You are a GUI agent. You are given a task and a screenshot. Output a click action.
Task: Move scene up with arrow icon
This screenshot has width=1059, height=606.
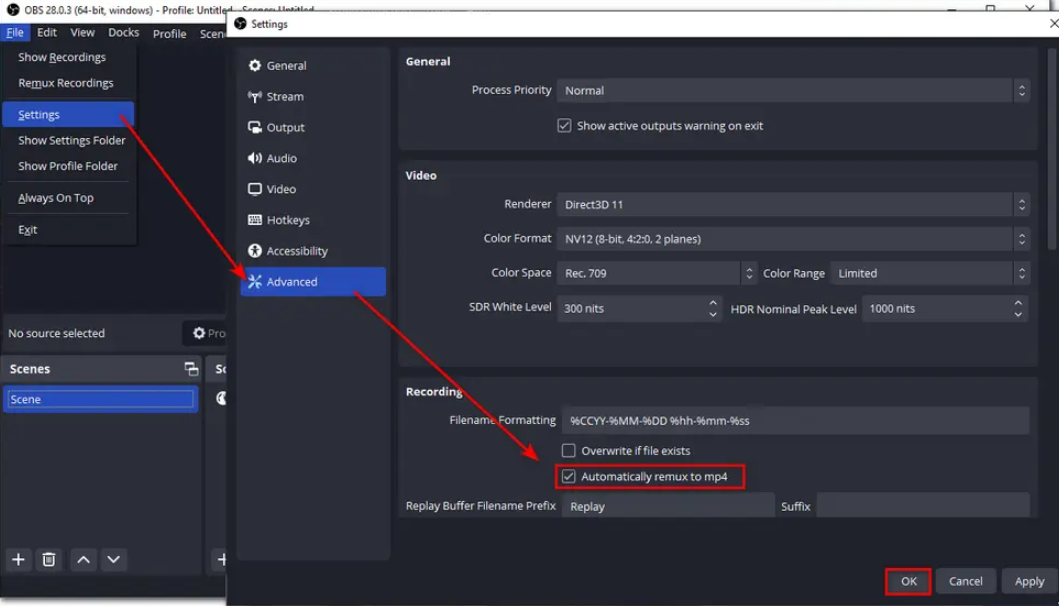[x=84, y=559]
